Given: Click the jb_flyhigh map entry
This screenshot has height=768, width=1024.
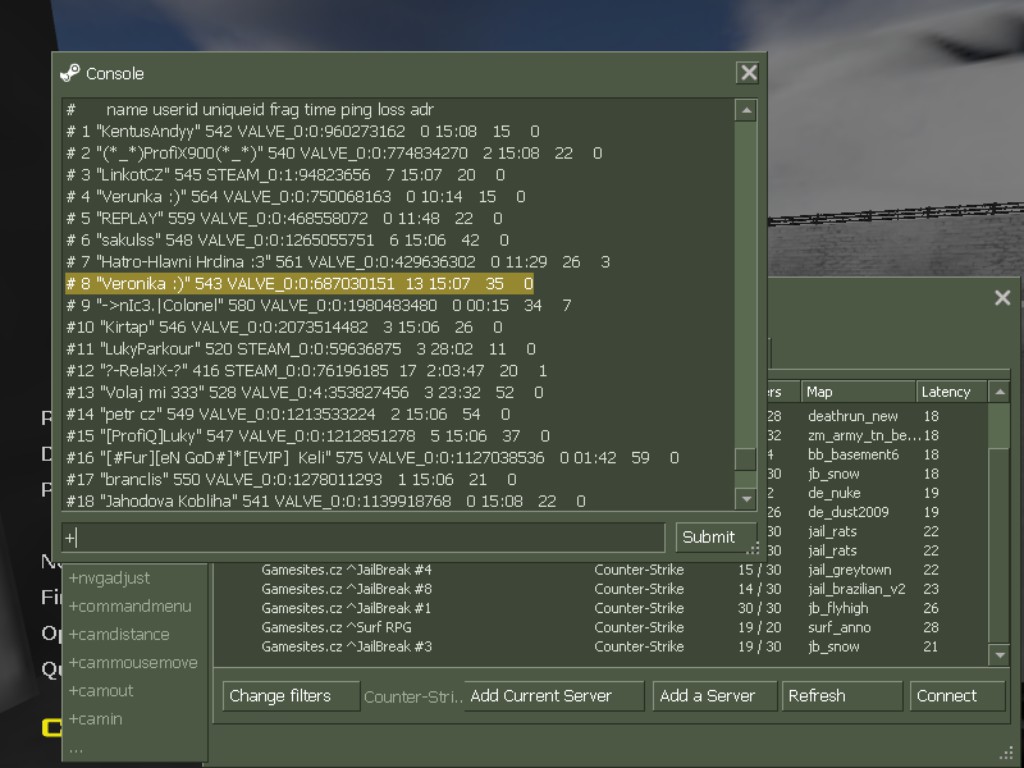Looking at the screenshot, I should point(838,608).
